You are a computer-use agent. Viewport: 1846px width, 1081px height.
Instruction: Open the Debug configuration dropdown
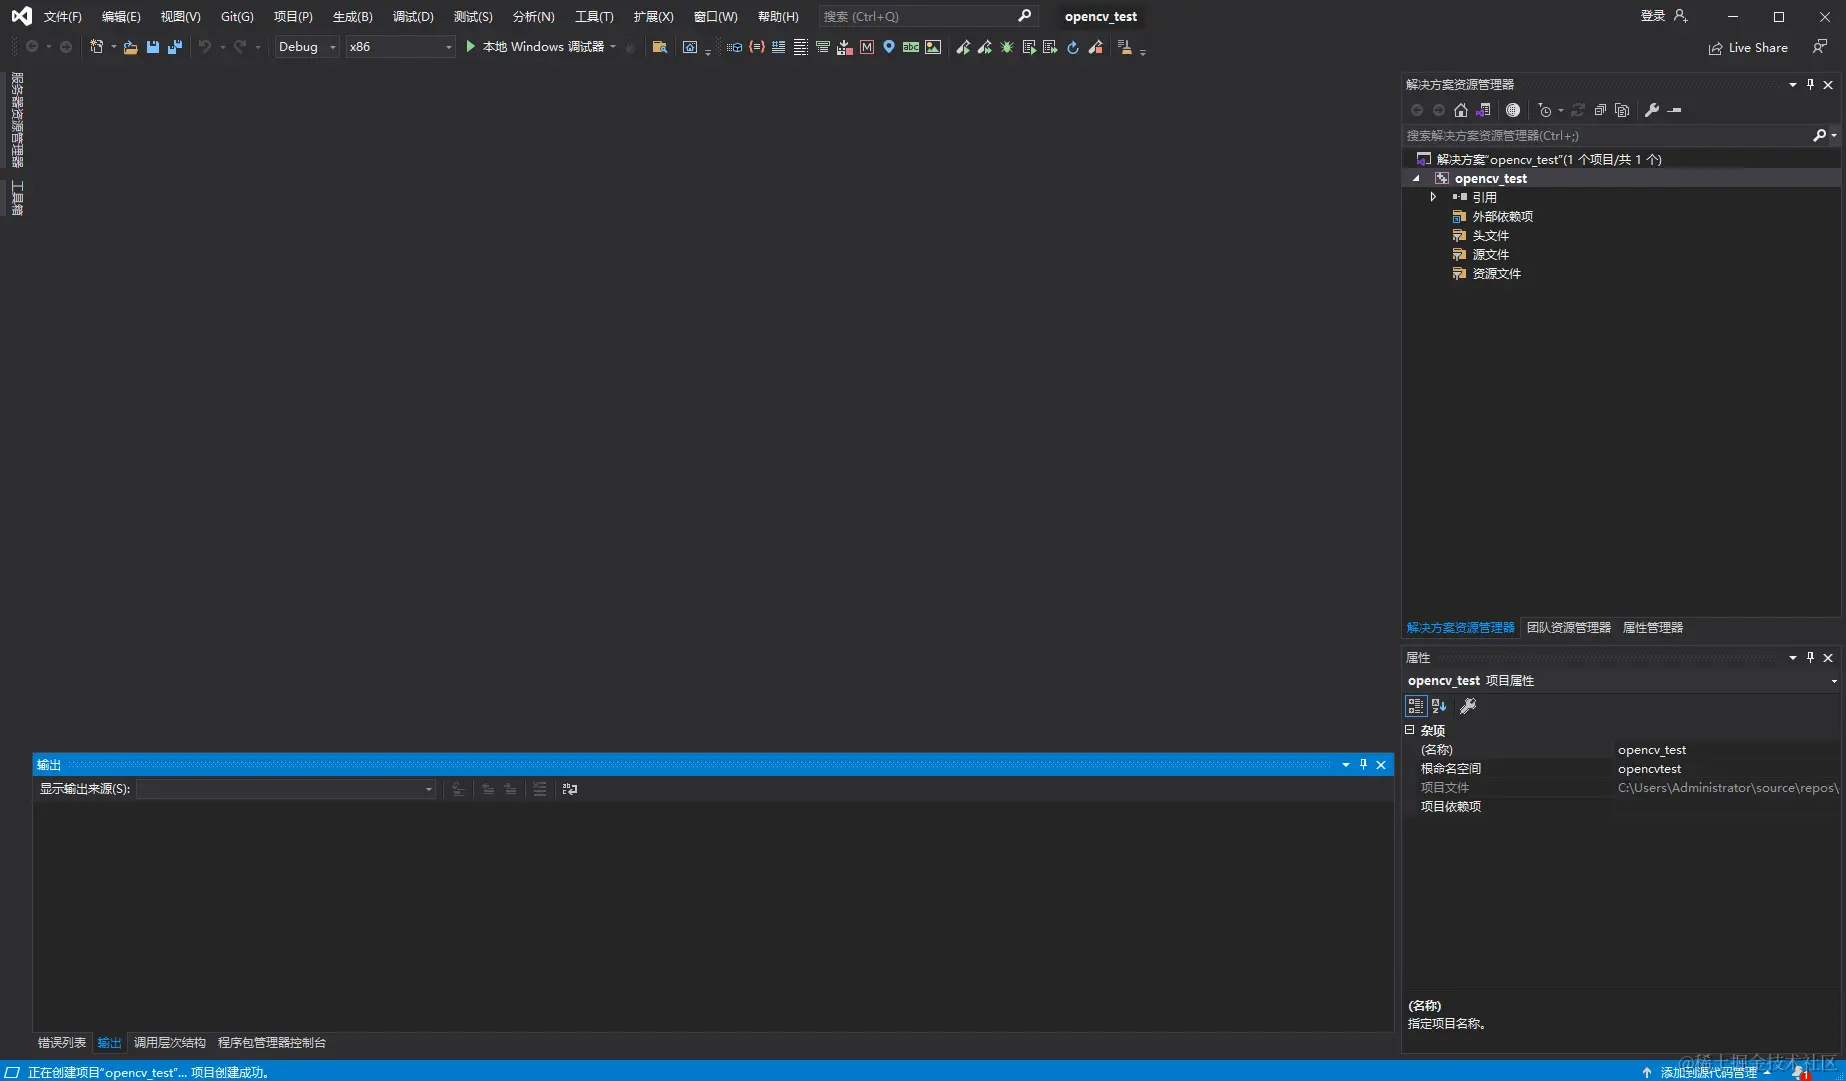pyautogui.click(x=331, y=46)
